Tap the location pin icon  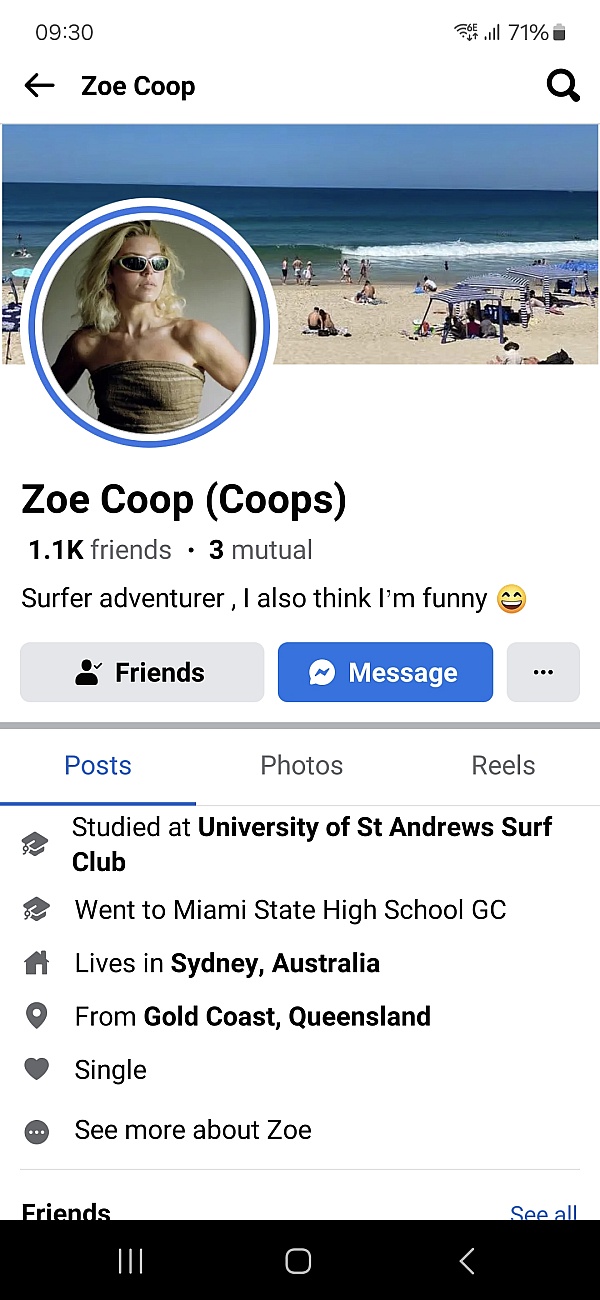click(36, 1017)
